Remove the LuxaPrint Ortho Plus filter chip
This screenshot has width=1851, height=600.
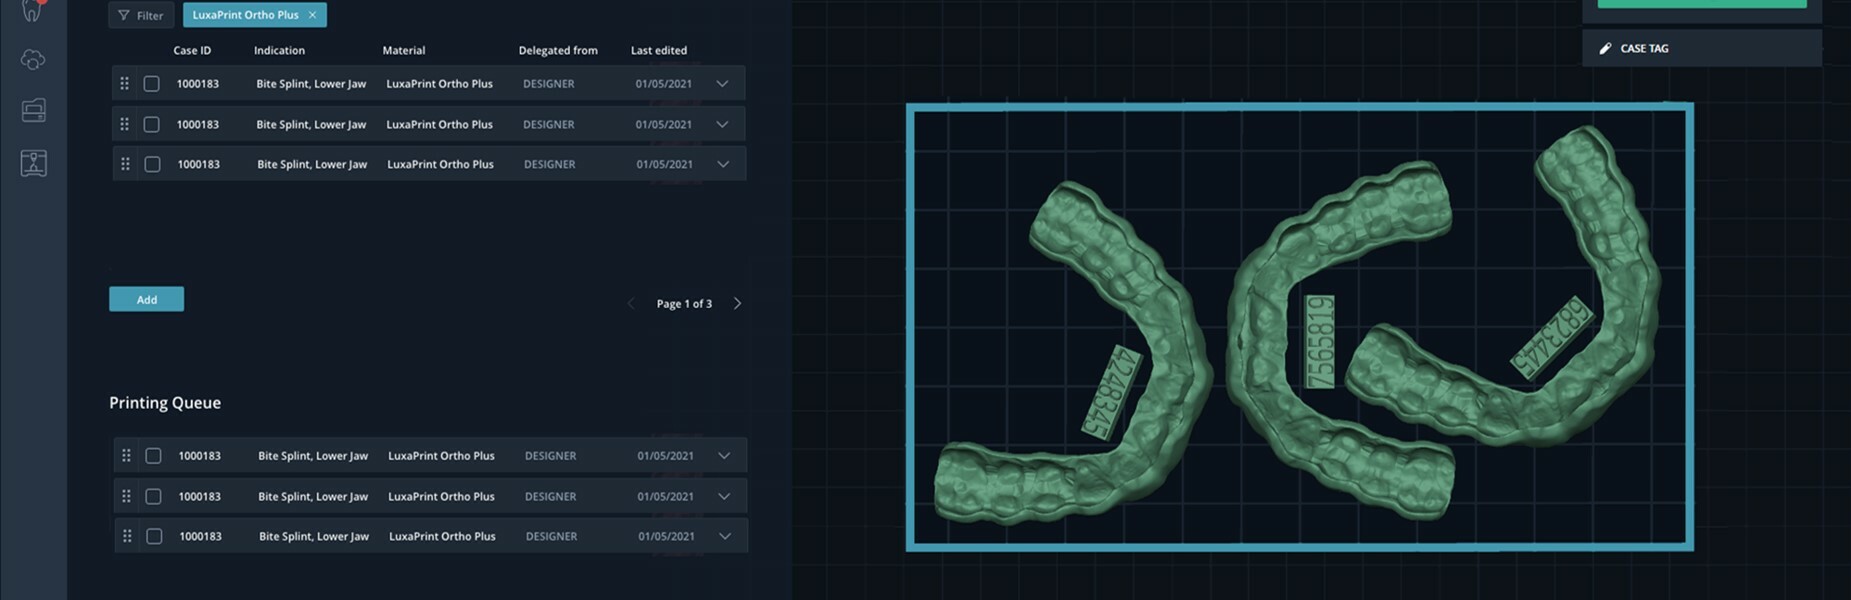313,15
